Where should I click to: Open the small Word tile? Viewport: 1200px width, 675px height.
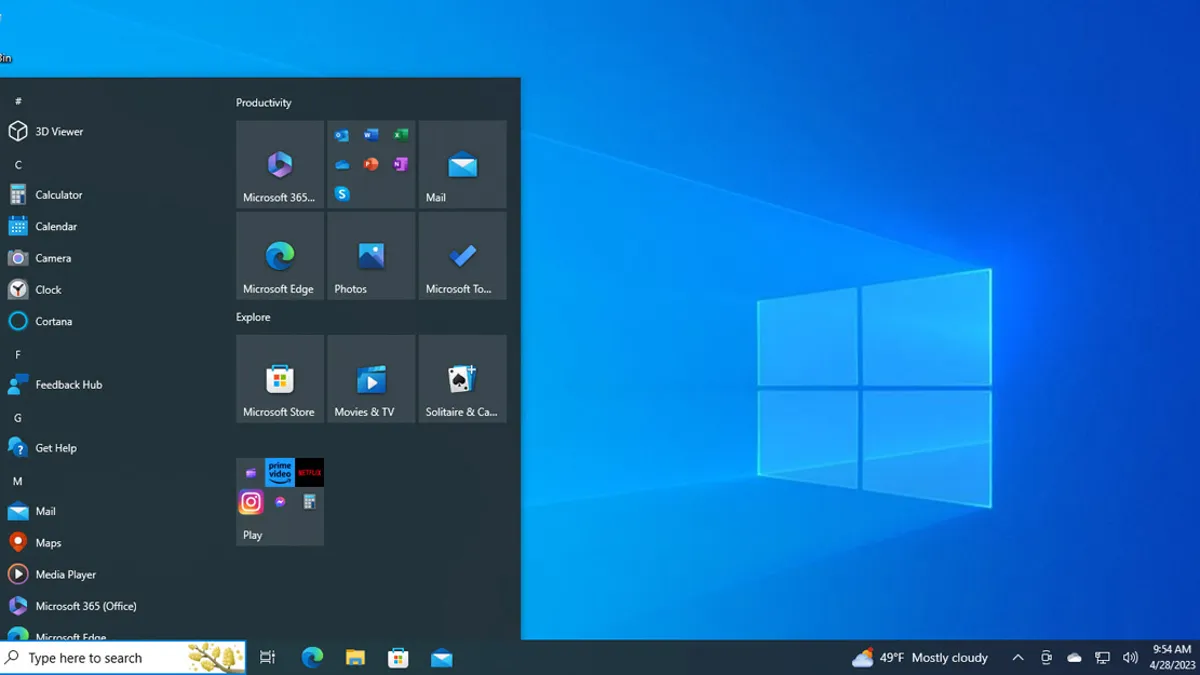(371, 135)
